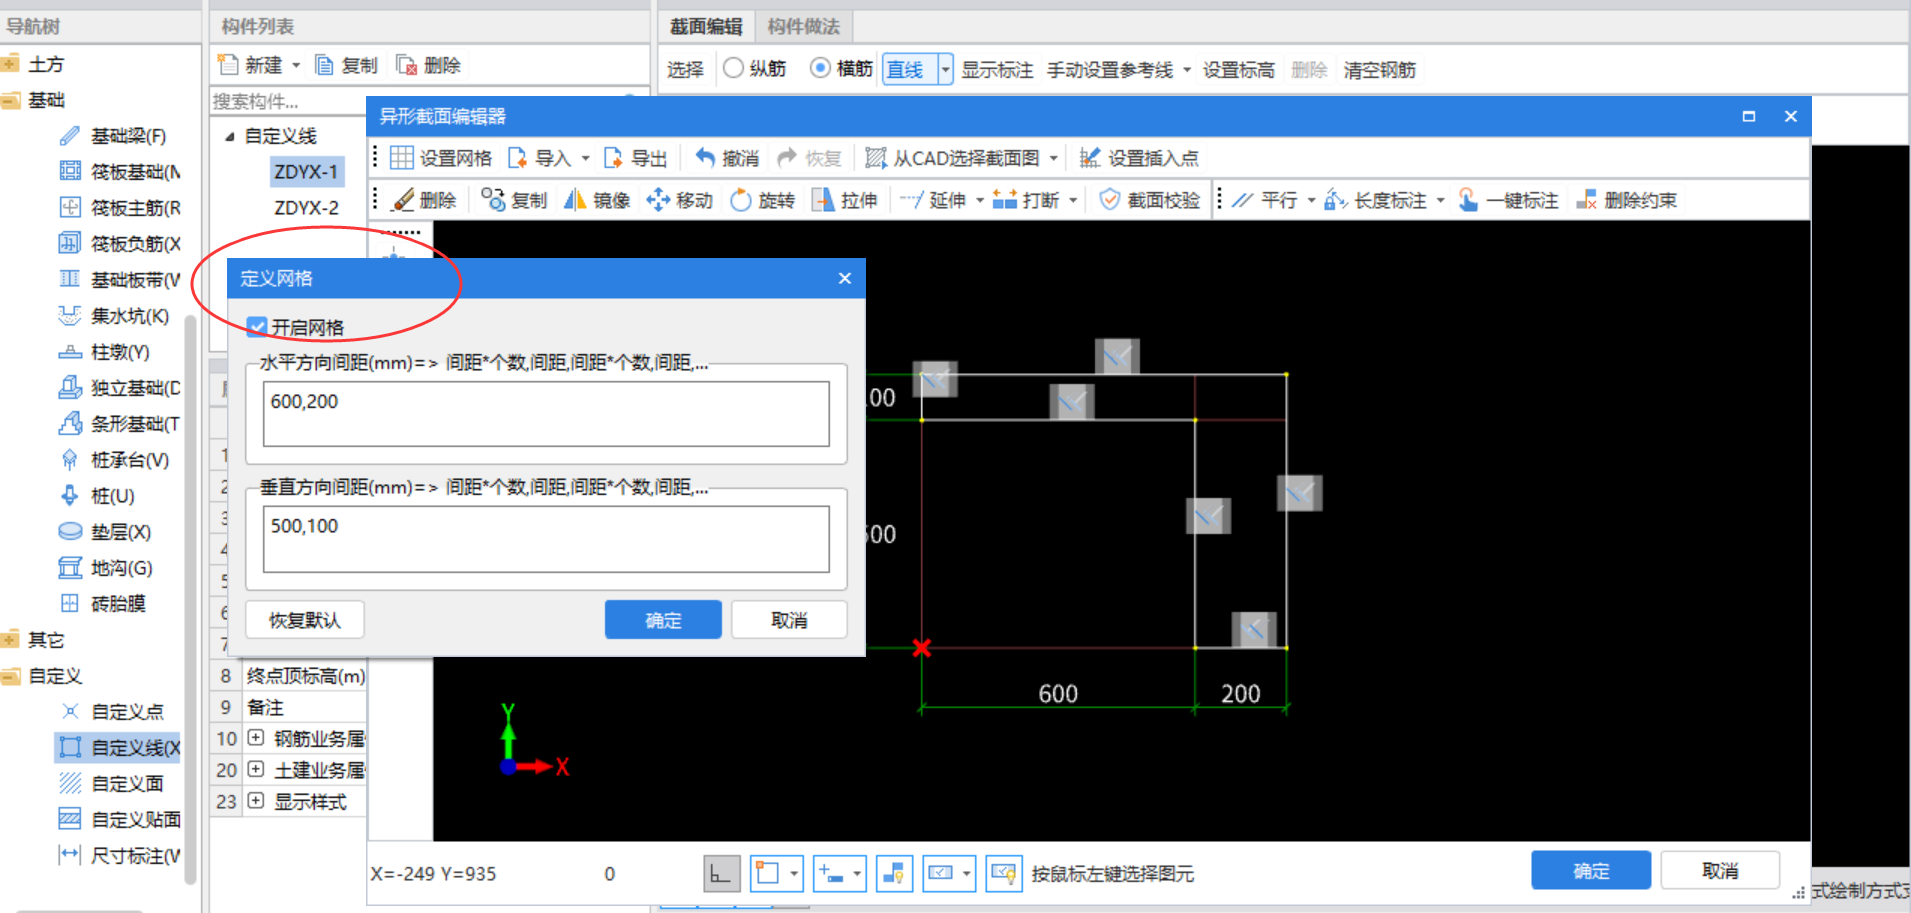Click 删除约束 delete constraint tool
Image resolution: width=1911 pixels, height=913 pixels.
(x=1626, y=200)
